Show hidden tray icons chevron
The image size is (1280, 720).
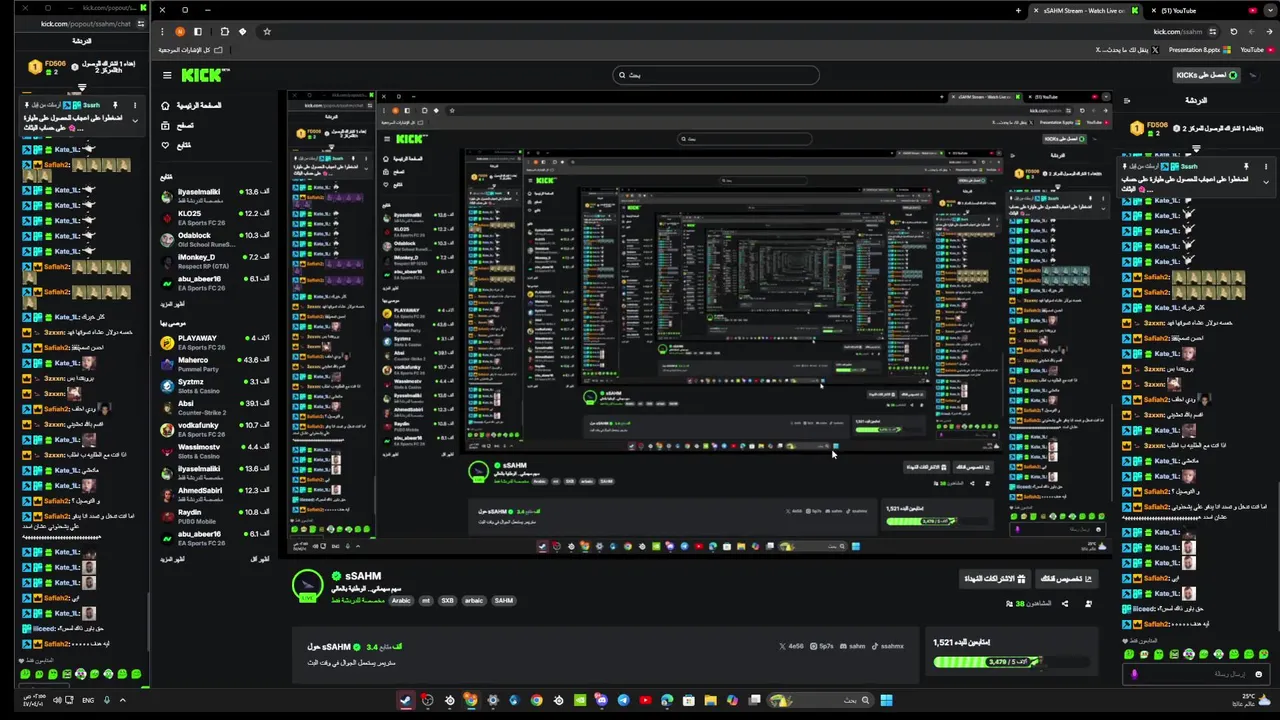pyautogui.click(x=122, y=700)
